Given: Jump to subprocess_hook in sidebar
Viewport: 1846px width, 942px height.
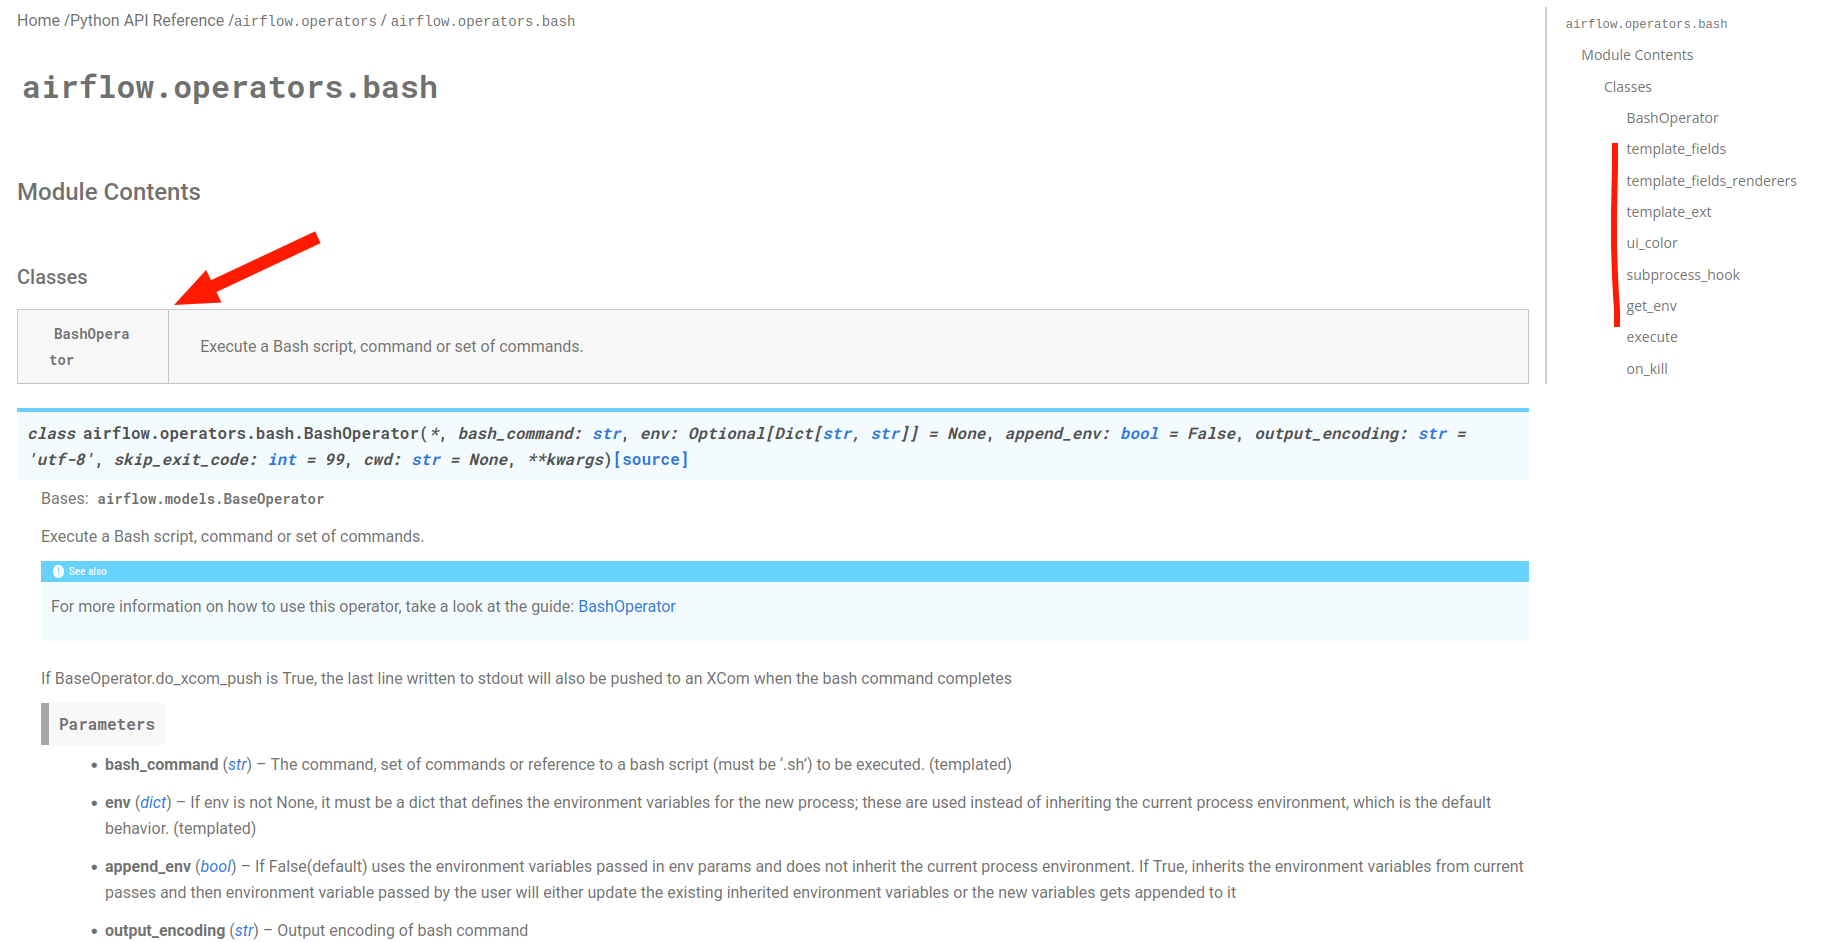Looking at the screenshot, I should coord(1683,275).
